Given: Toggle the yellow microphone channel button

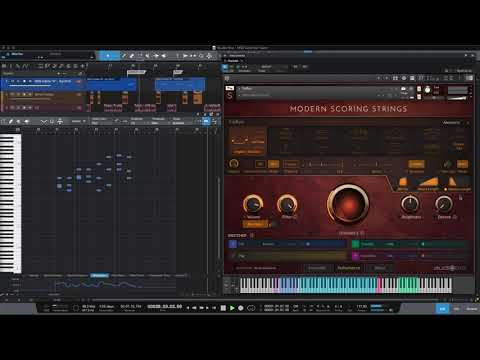Looking at the screenshot, I should click(x=233, y=256).
